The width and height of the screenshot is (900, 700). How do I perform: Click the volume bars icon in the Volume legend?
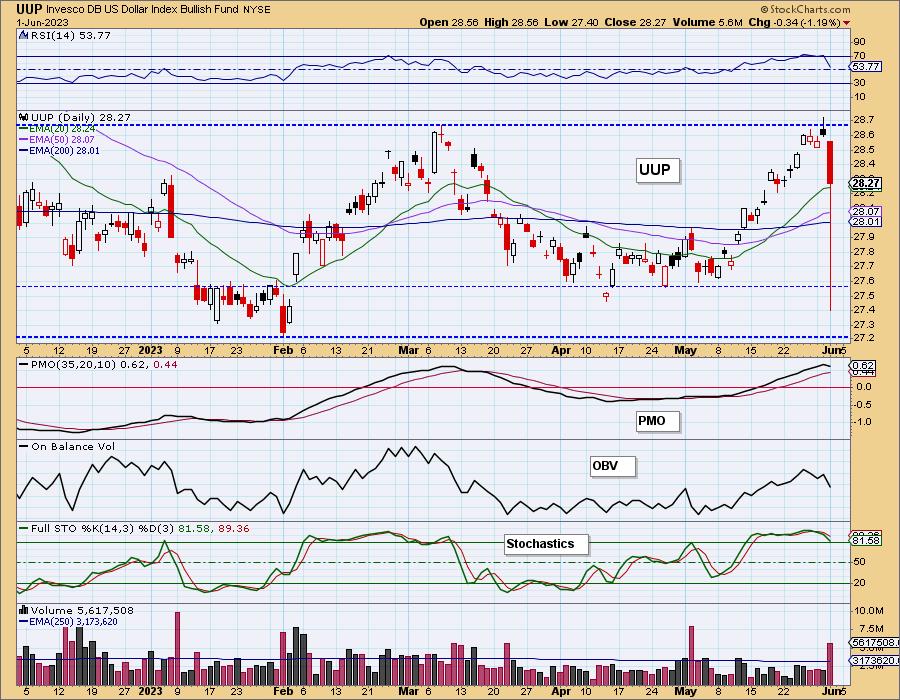tap(24, 610)
